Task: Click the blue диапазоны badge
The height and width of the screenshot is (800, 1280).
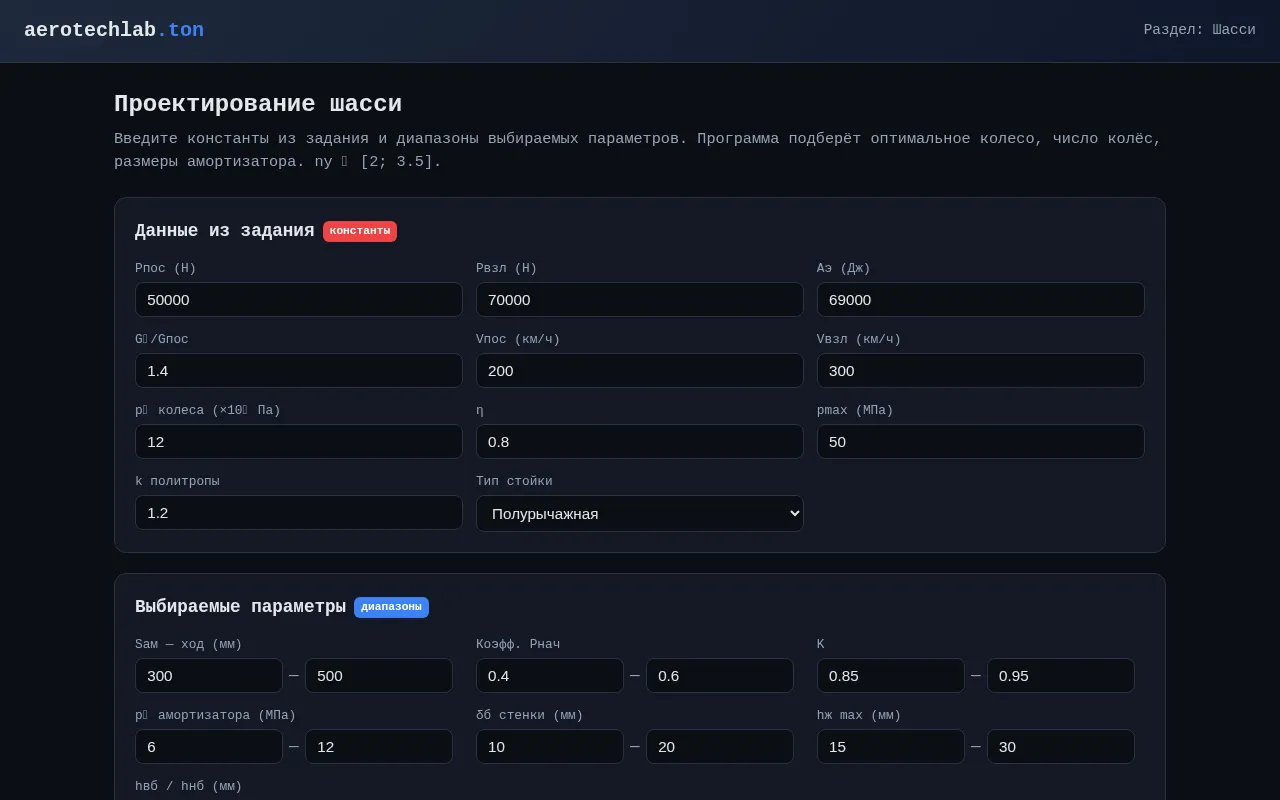Action: (x=391, y=607)
